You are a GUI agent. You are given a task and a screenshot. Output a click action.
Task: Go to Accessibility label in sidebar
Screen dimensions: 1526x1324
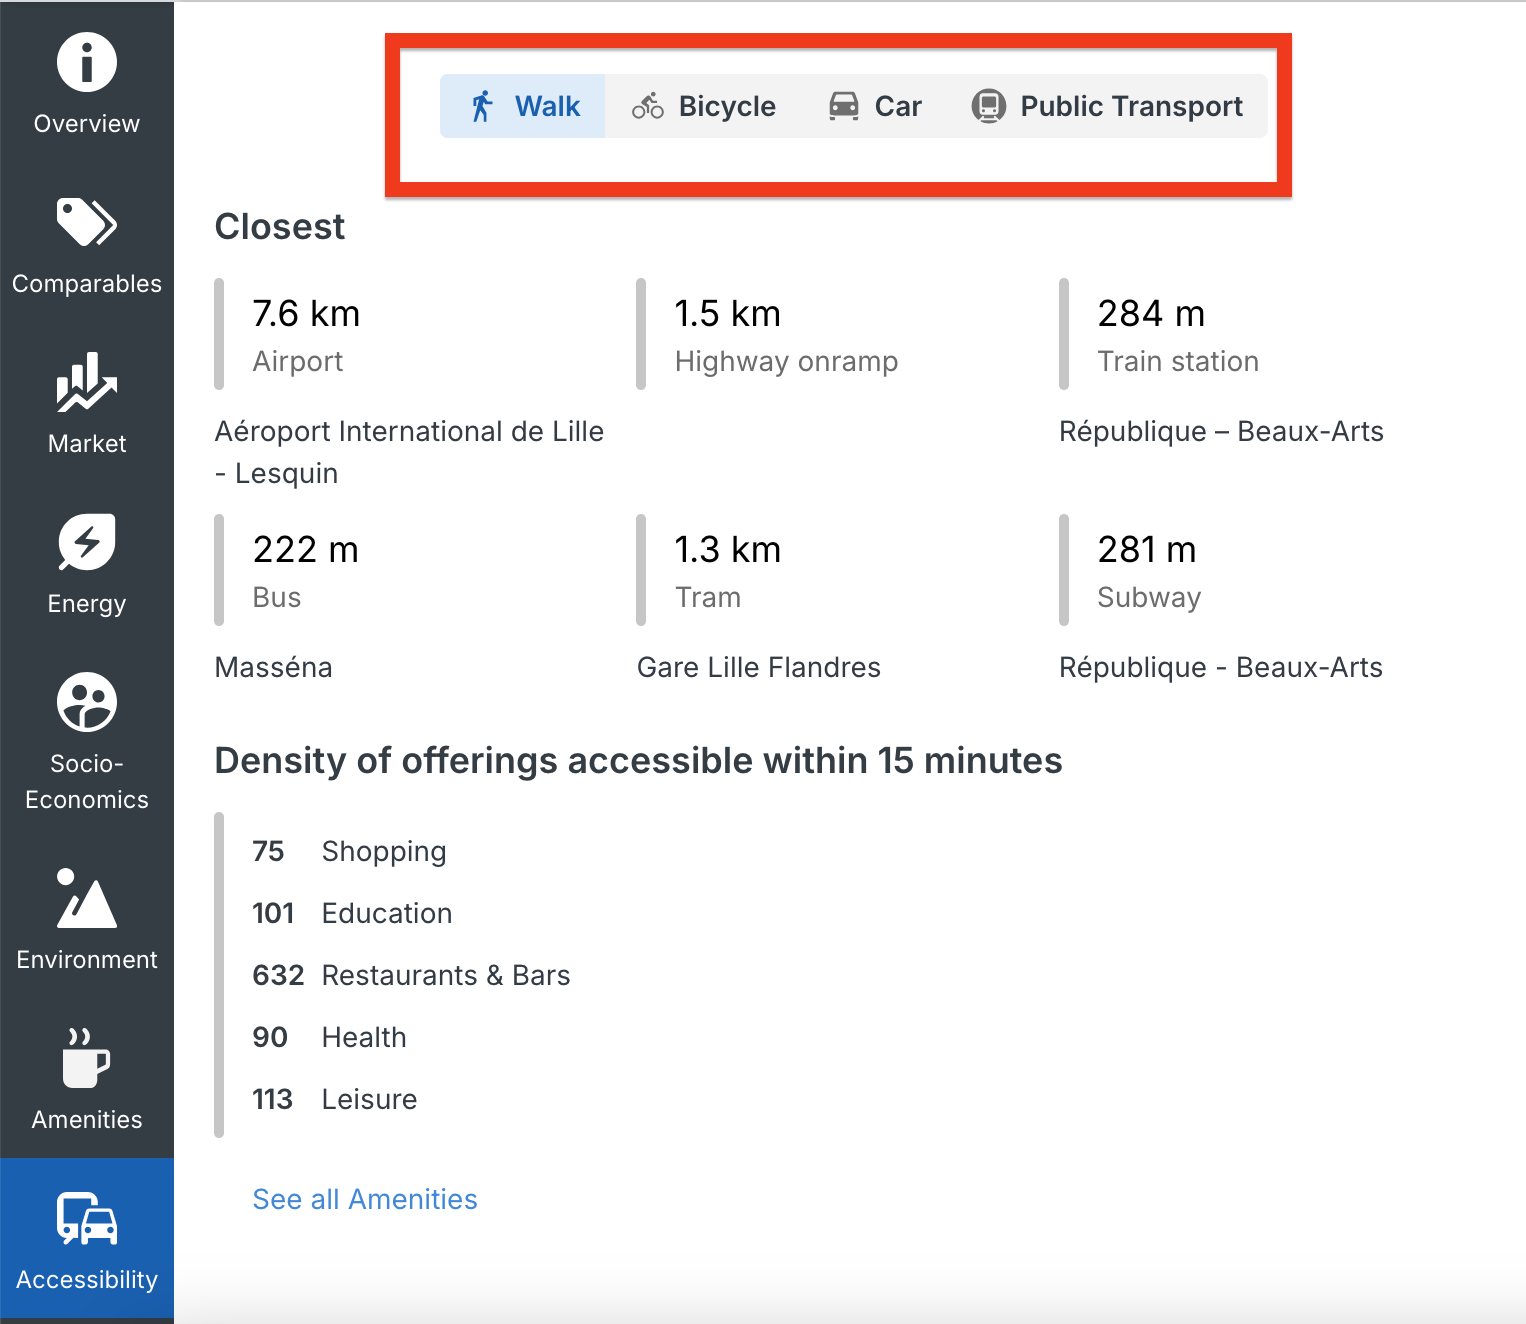(87, 1280)
